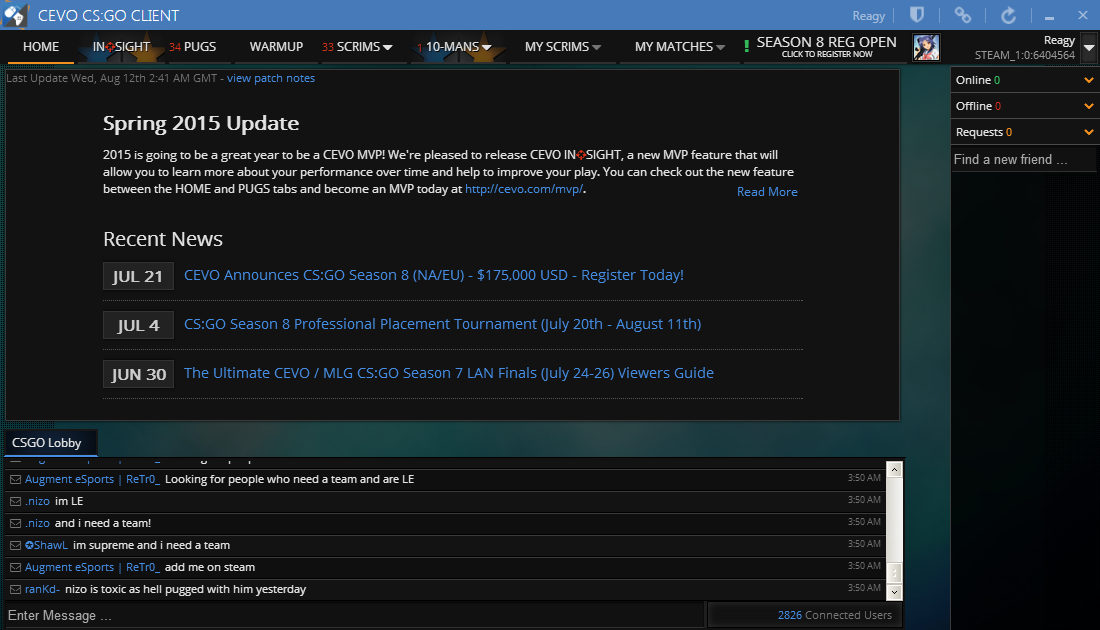The width and height of the screenshot is (1100, 630).
Task: Click Read More on Spring update
Action: (x=767, y=192)
